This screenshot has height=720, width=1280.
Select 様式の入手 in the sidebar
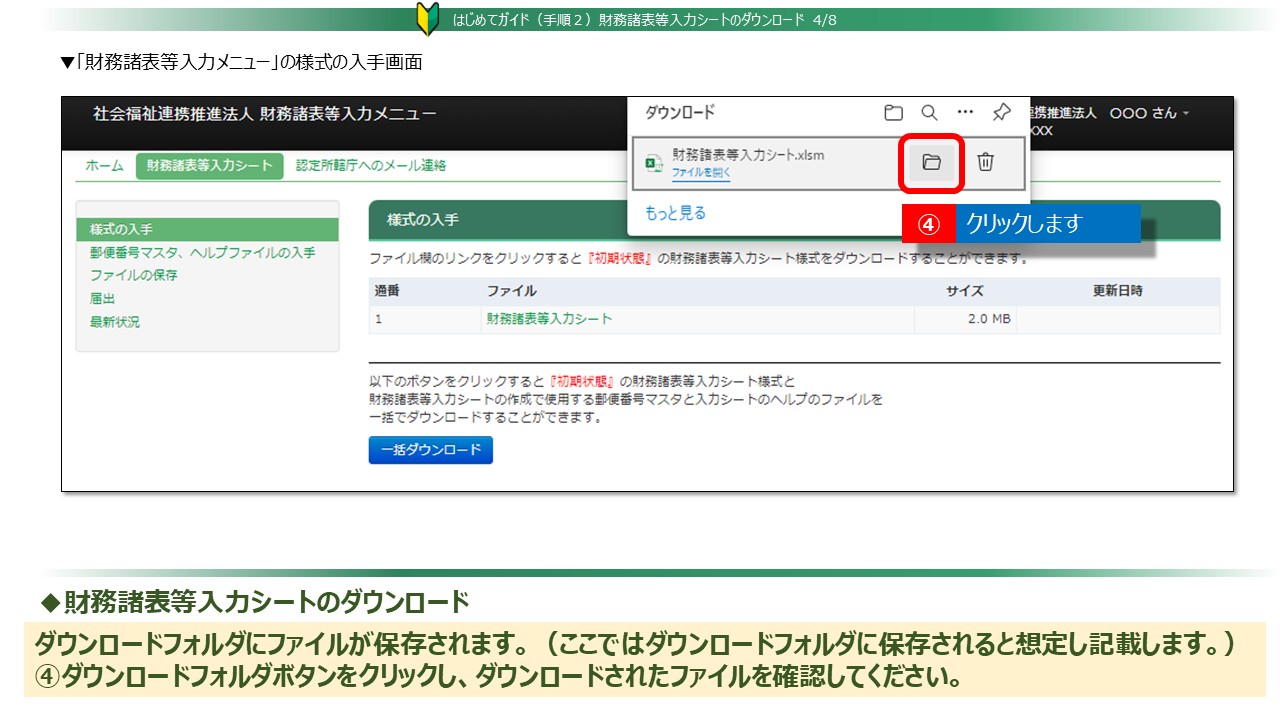(x=121, y=230)
